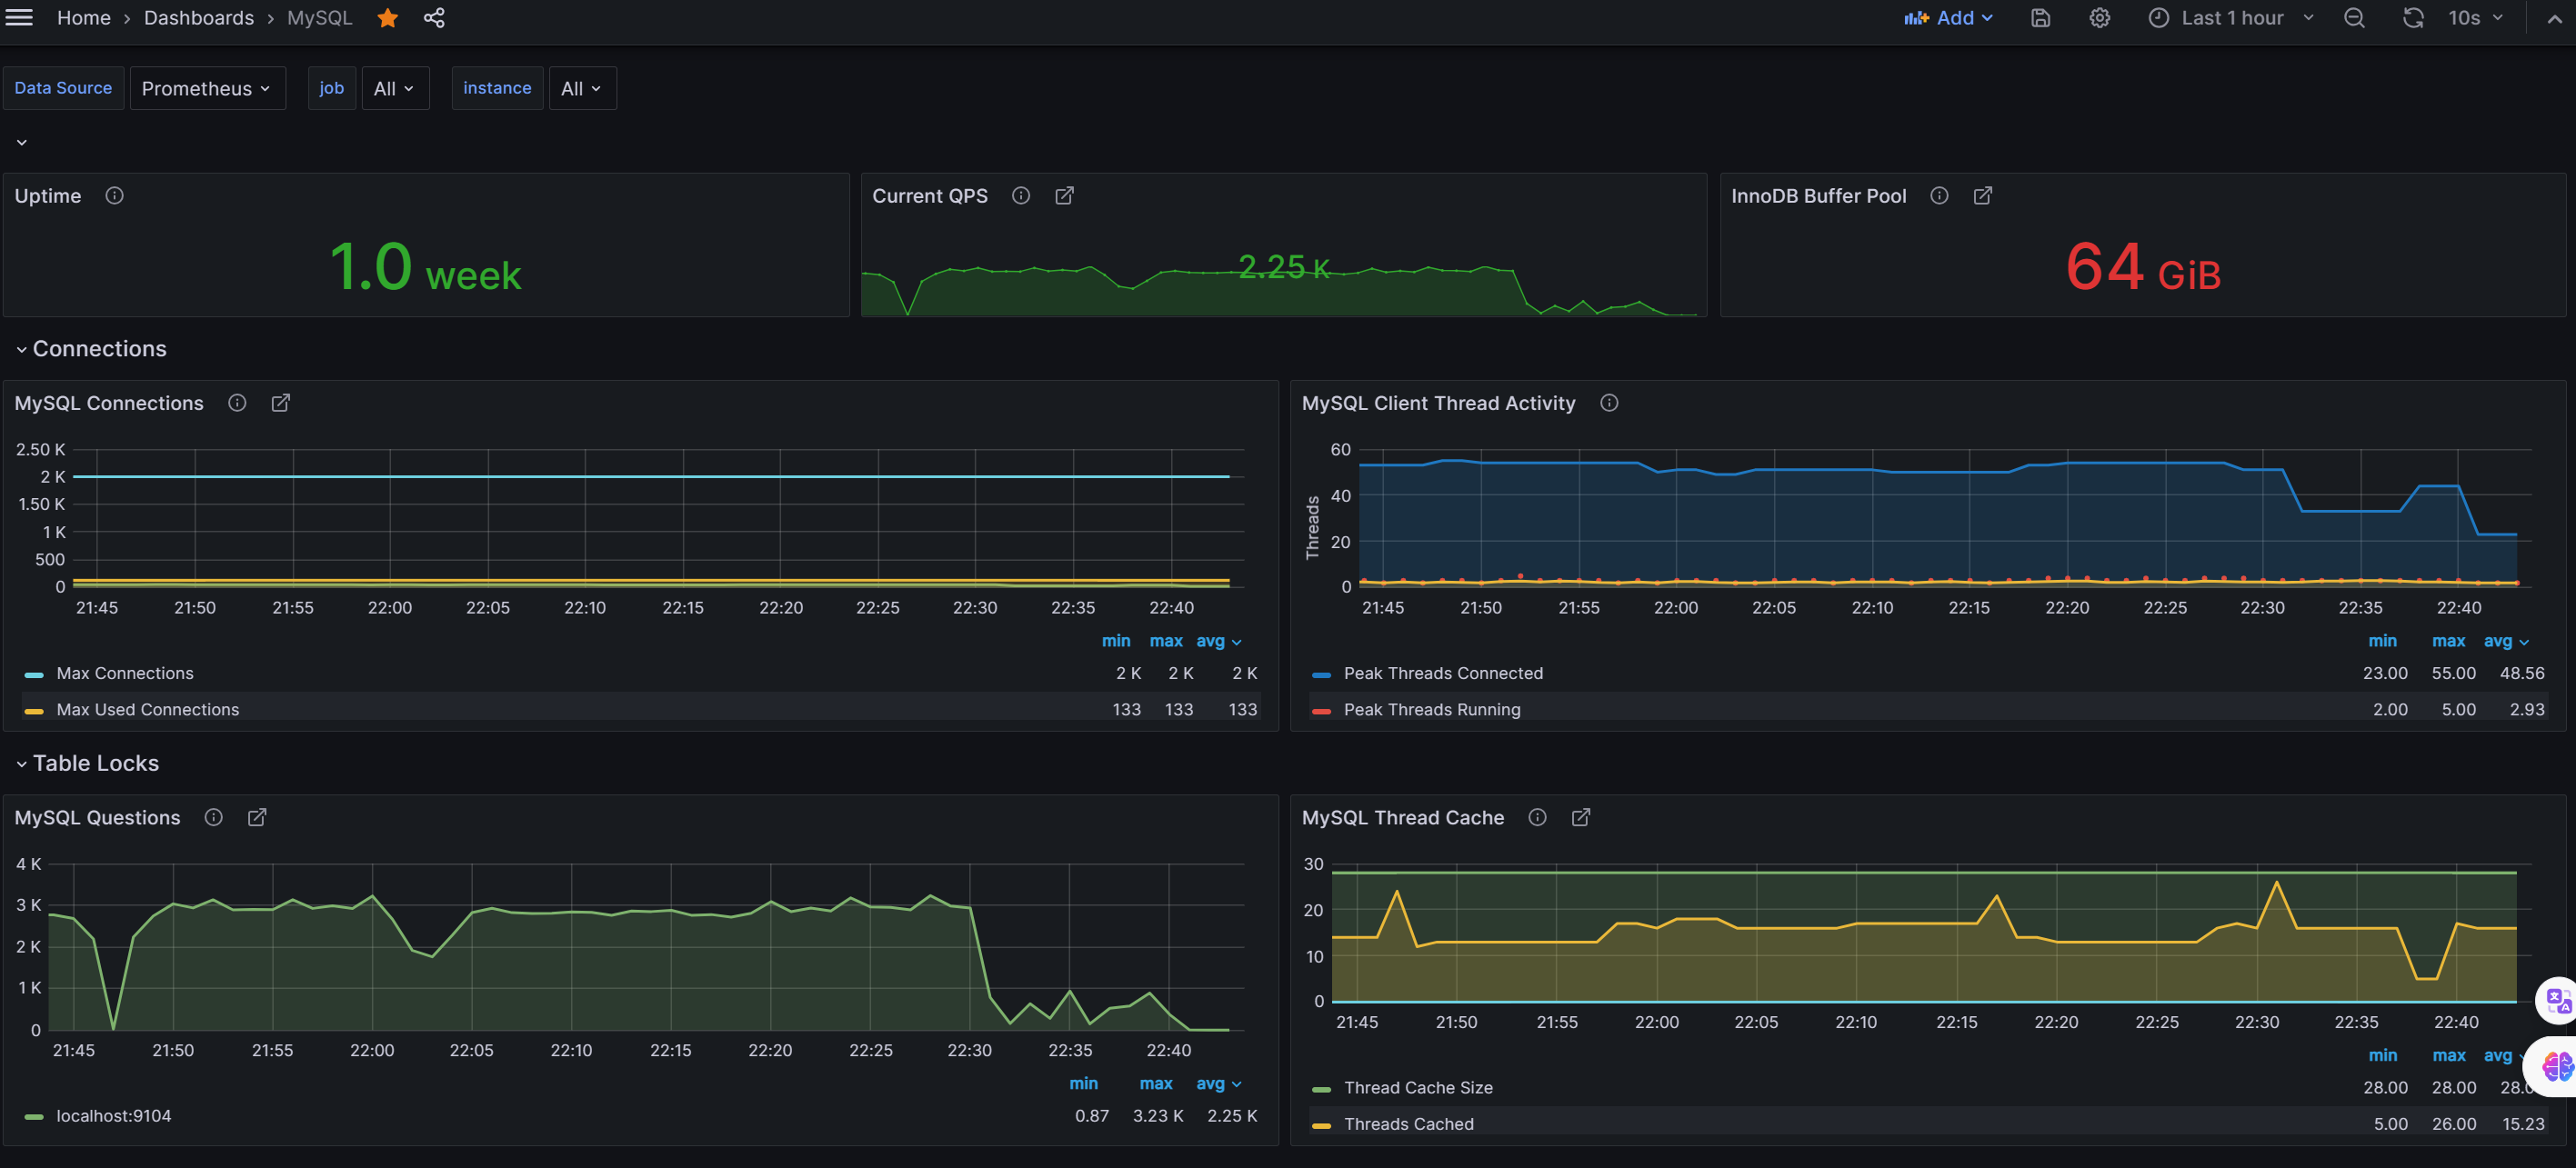Click Max Connections legend color swatch

tap(34, 674)
